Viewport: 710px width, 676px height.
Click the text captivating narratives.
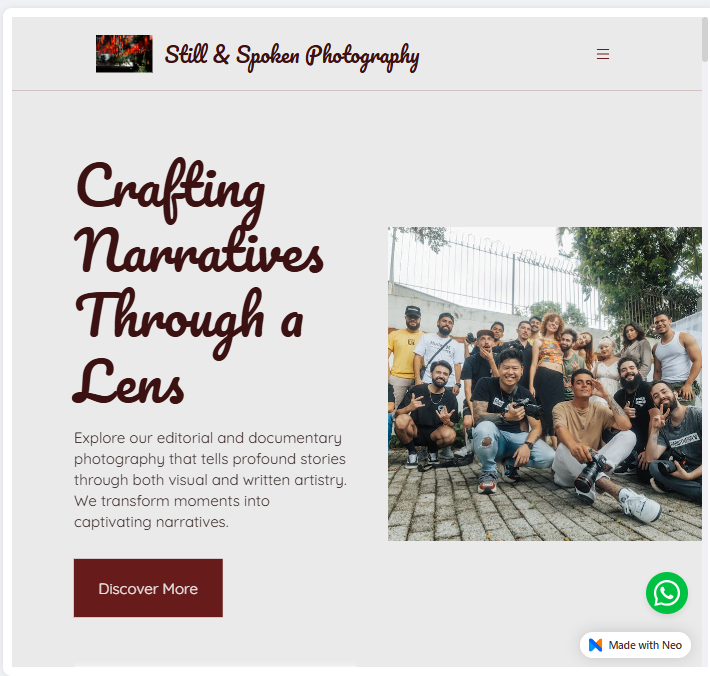click(151, 522)
